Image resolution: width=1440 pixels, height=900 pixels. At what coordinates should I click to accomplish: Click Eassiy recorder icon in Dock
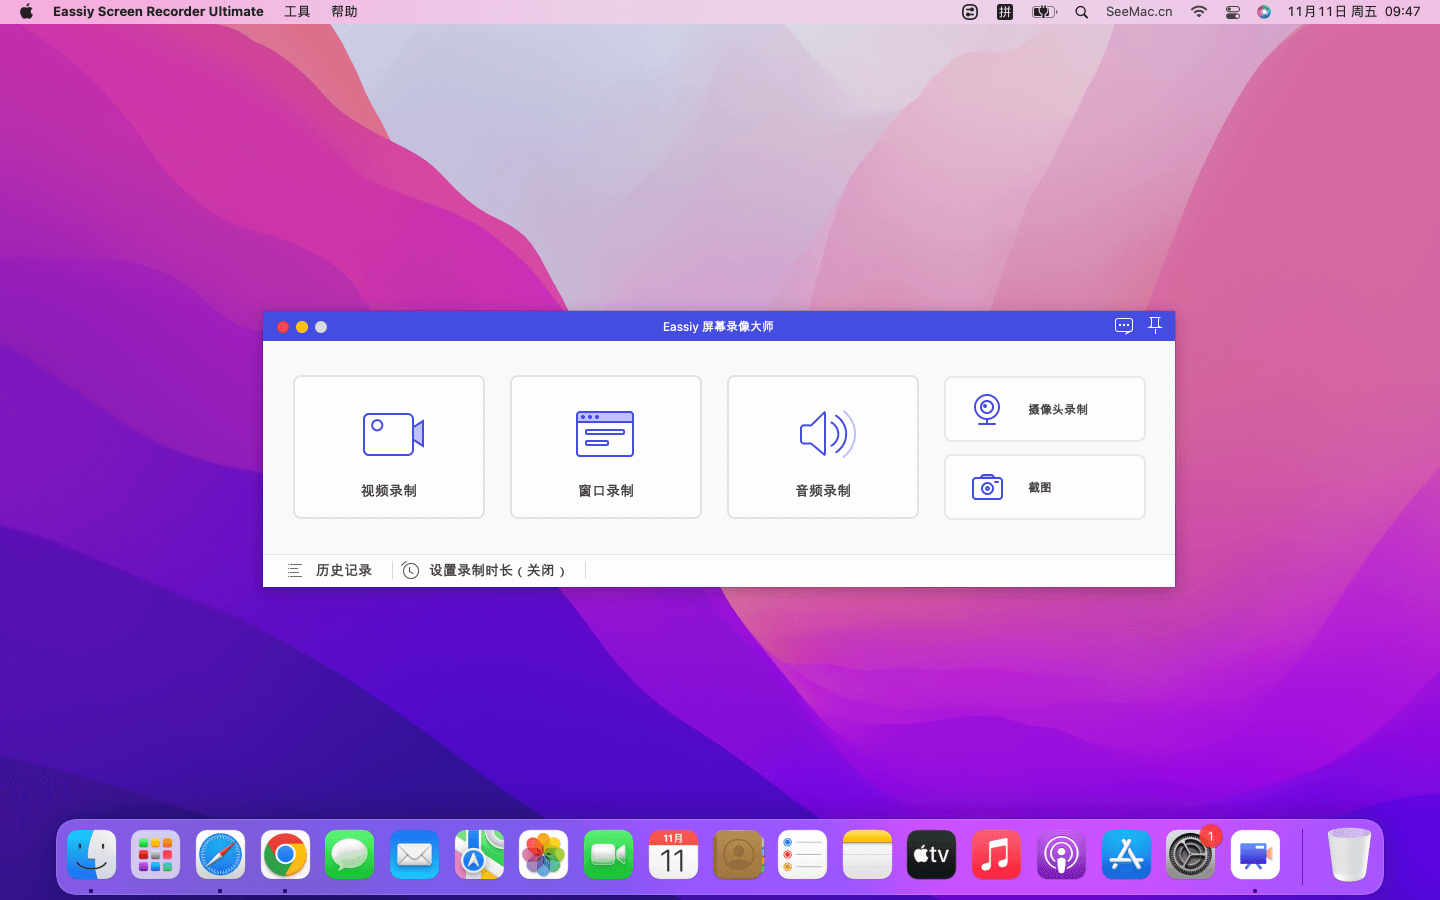point(1255,855)
